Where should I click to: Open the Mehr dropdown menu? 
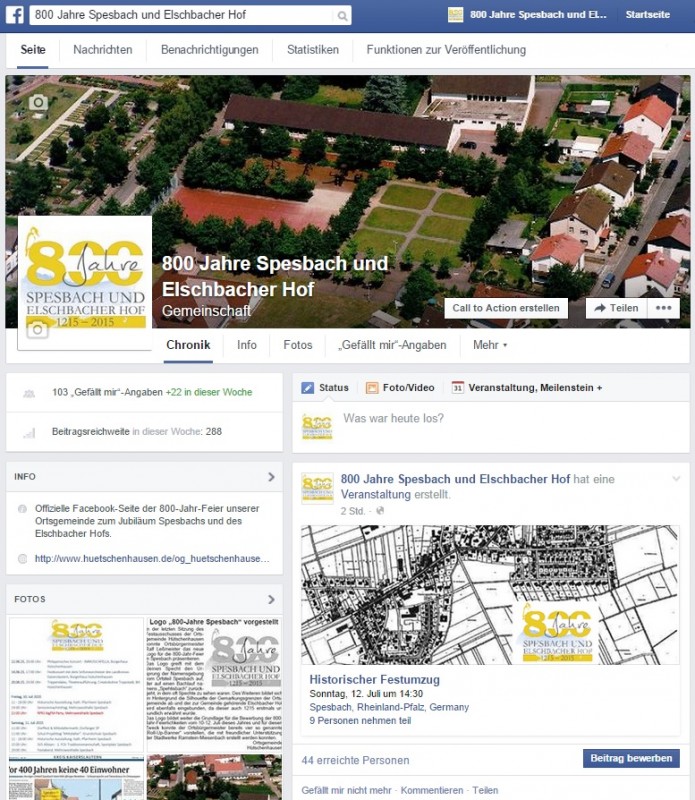(x=489, y=345)
